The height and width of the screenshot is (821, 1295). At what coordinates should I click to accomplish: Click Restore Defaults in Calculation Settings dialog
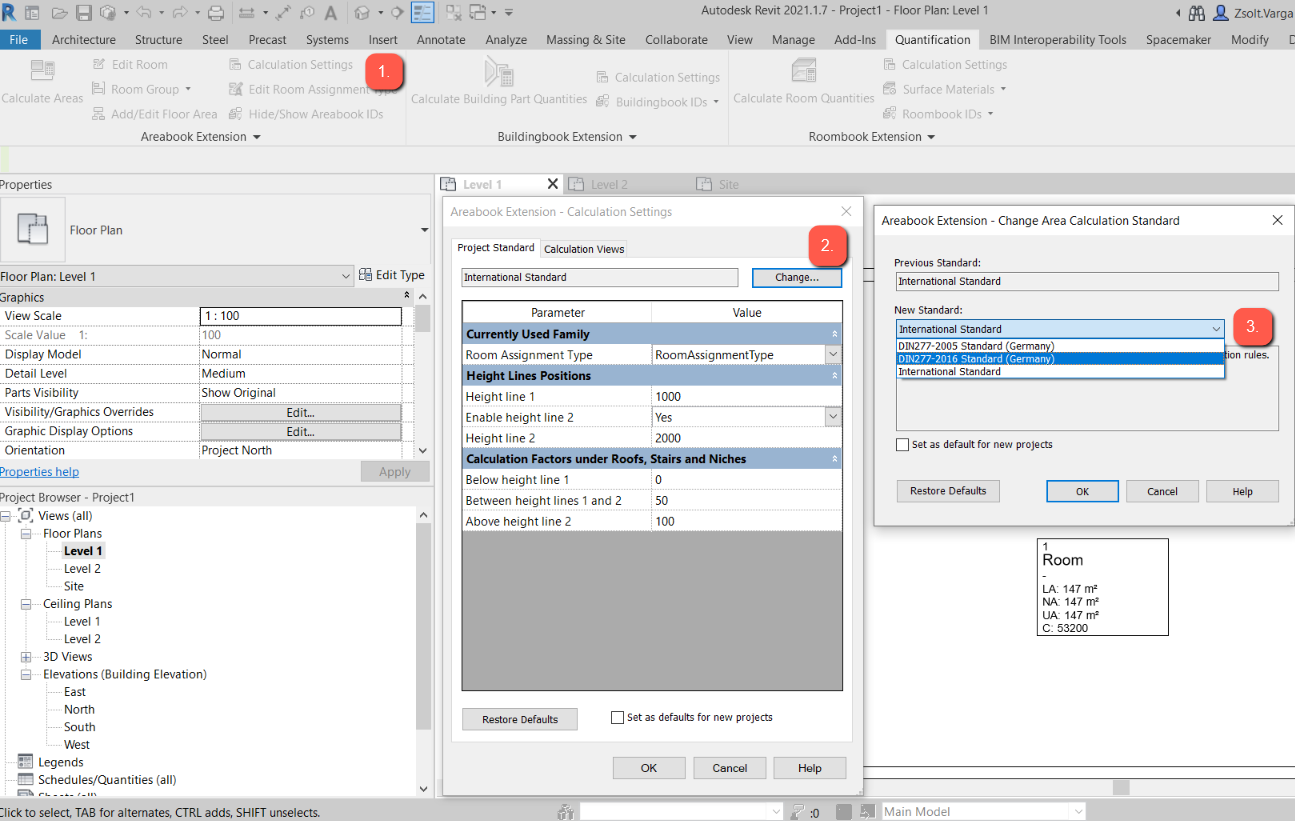coord(520,719)
